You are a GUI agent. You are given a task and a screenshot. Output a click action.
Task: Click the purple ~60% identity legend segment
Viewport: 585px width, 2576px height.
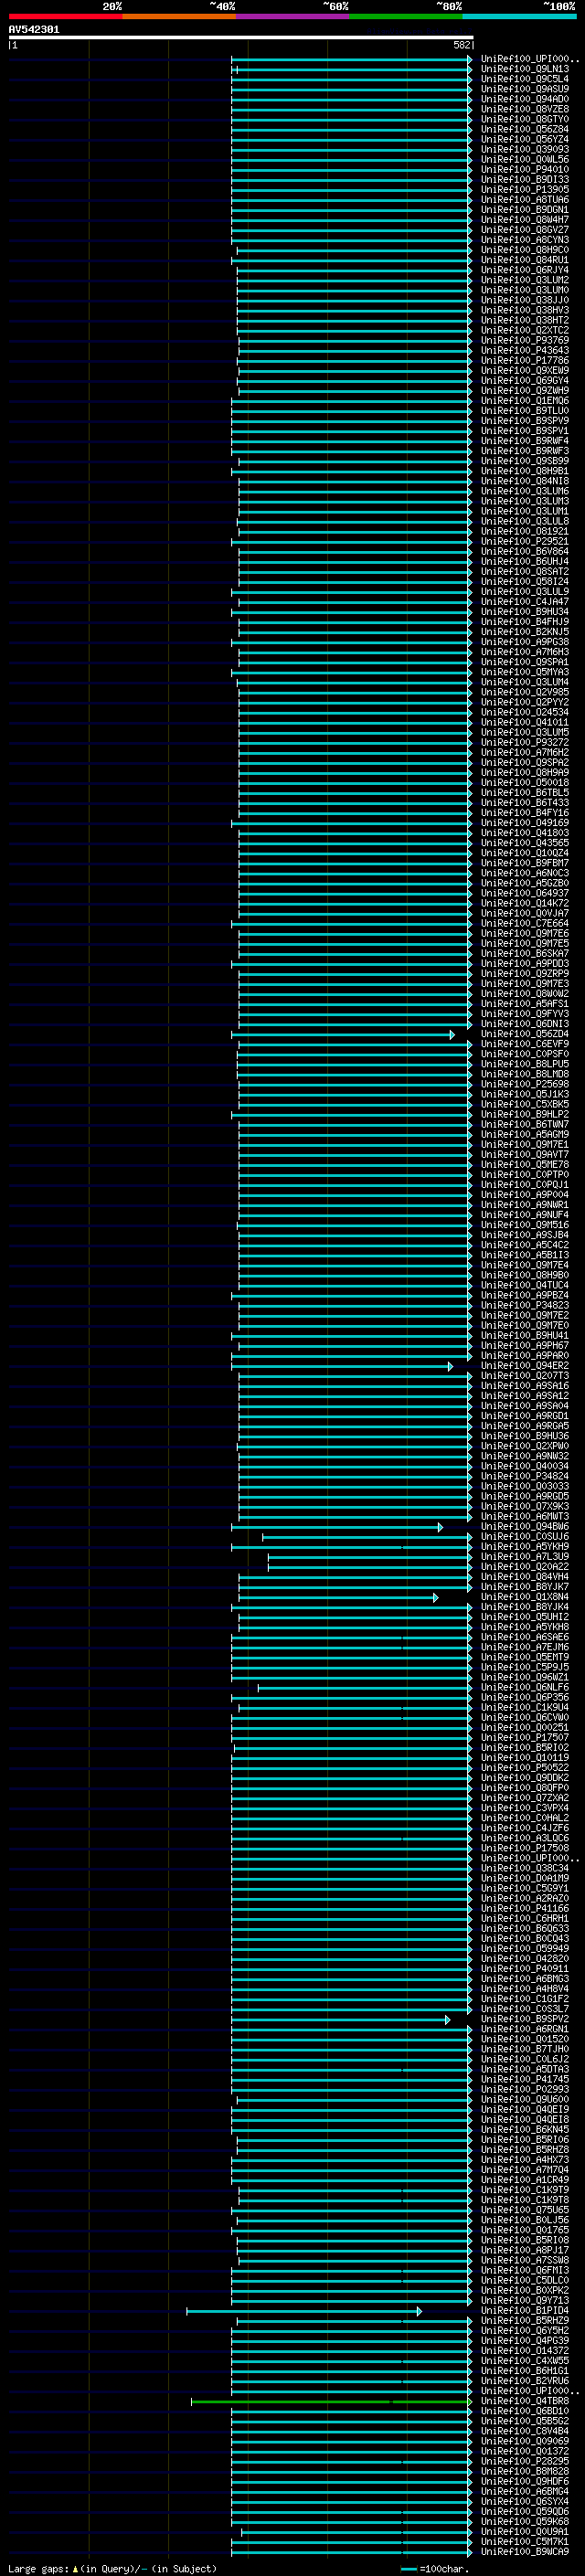pos(293,16)
